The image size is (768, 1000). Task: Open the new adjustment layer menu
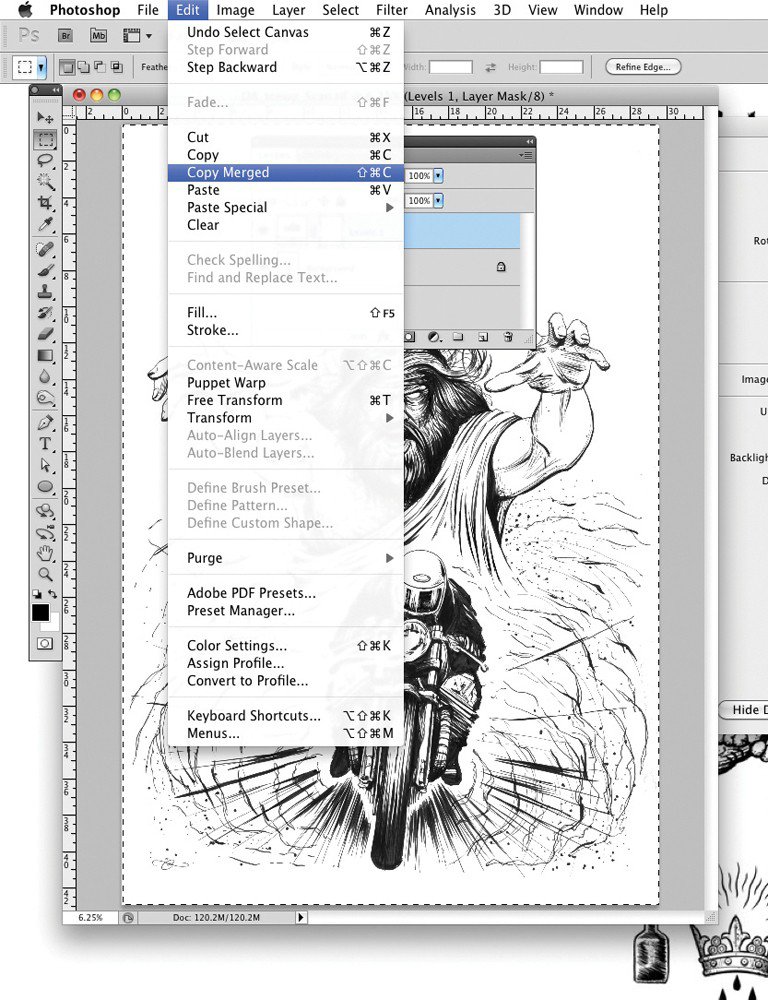(x=434, y=337)
